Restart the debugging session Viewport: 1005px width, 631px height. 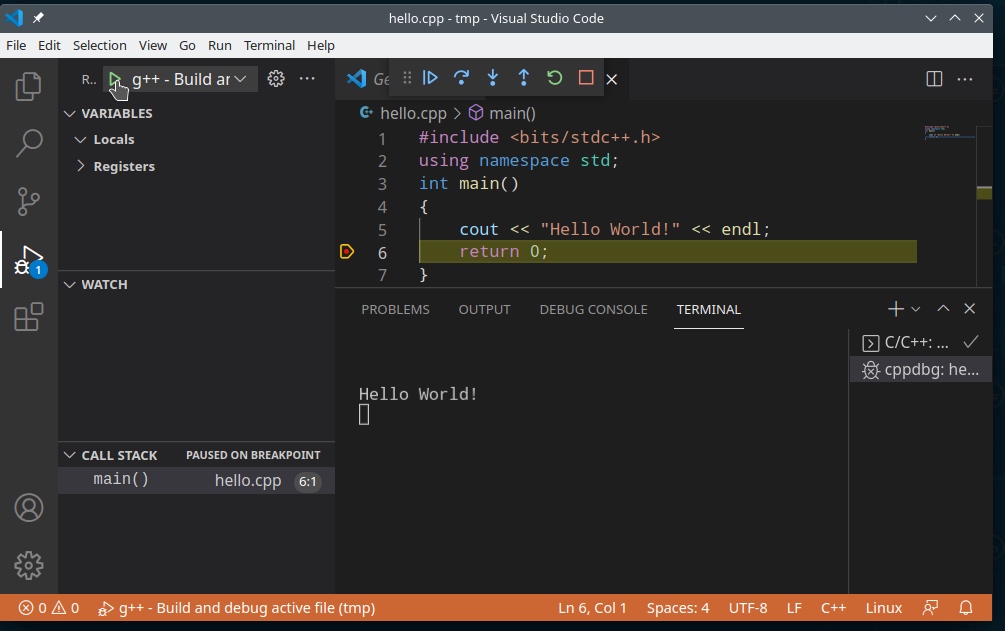[x=554, y=78]
